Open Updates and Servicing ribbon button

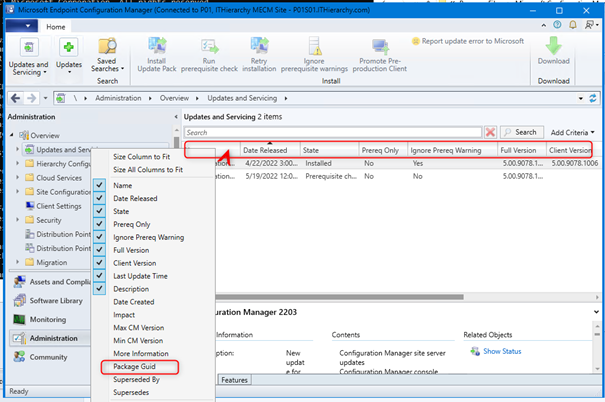coord(29,58)
